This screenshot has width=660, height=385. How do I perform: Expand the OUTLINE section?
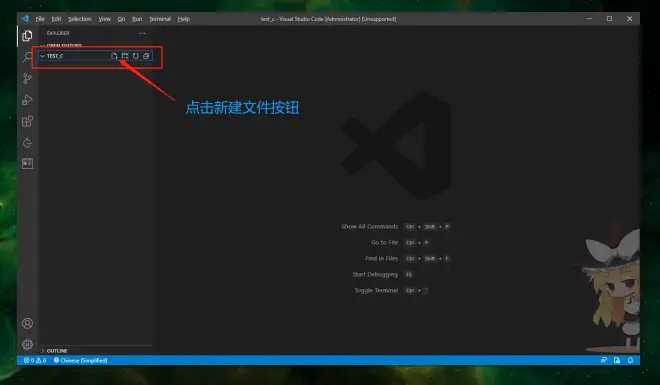95,350
